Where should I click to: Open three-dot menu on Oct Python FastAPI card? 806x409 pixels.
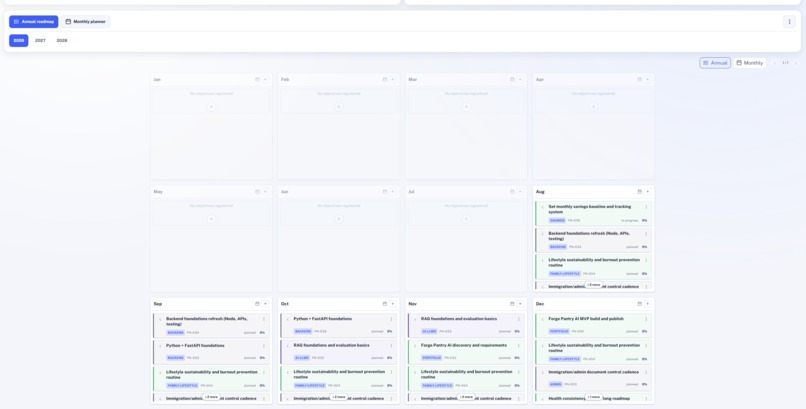pos(391,319)
